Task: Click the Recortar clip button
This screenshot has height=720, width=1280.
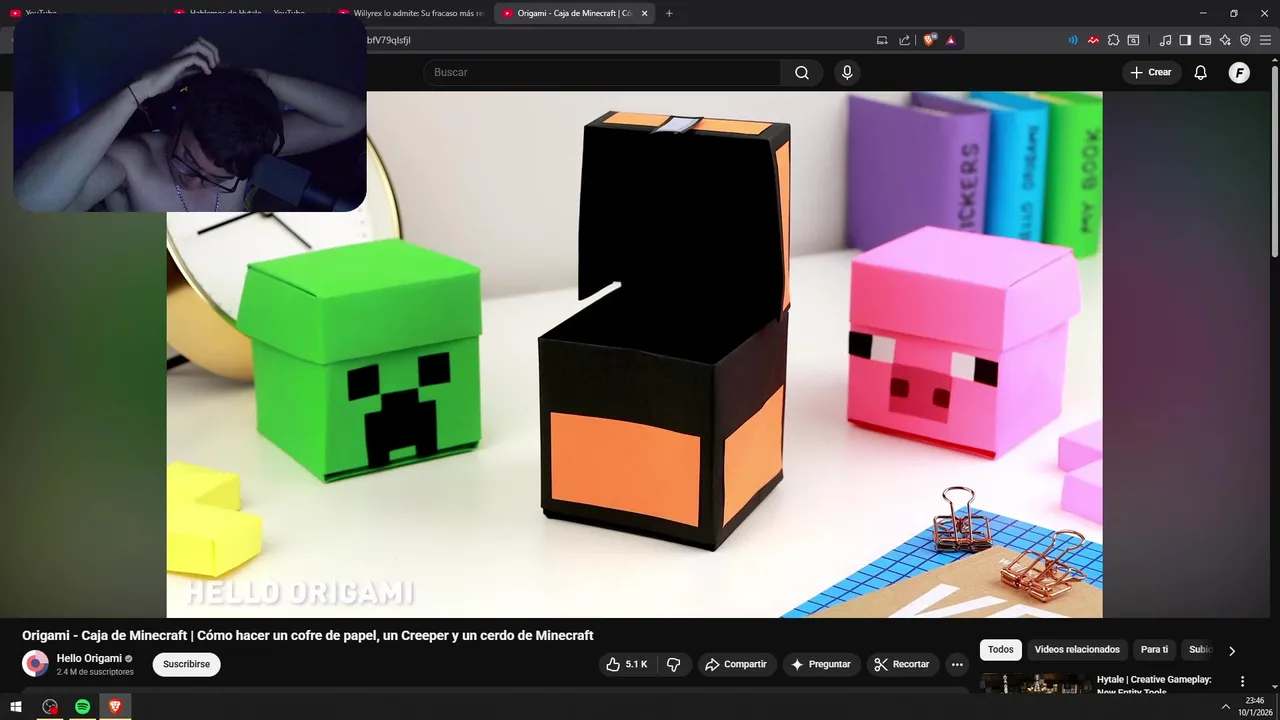Action: 902,664
